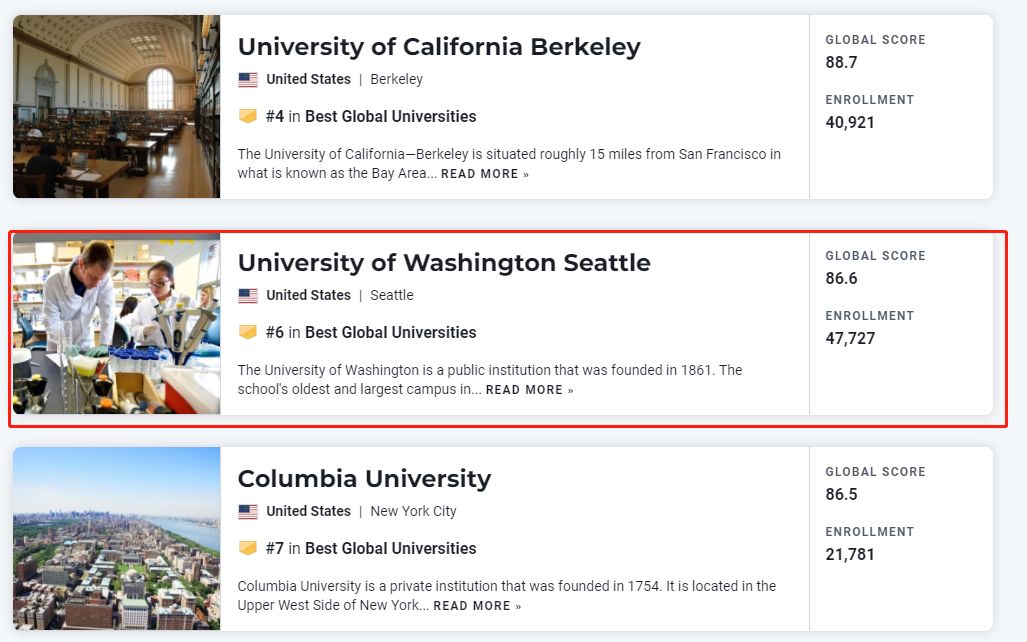Click '#7 in Best Global Universities' ranking link
This screenshot has height=642, width=1027.
[x=371, y=548]
